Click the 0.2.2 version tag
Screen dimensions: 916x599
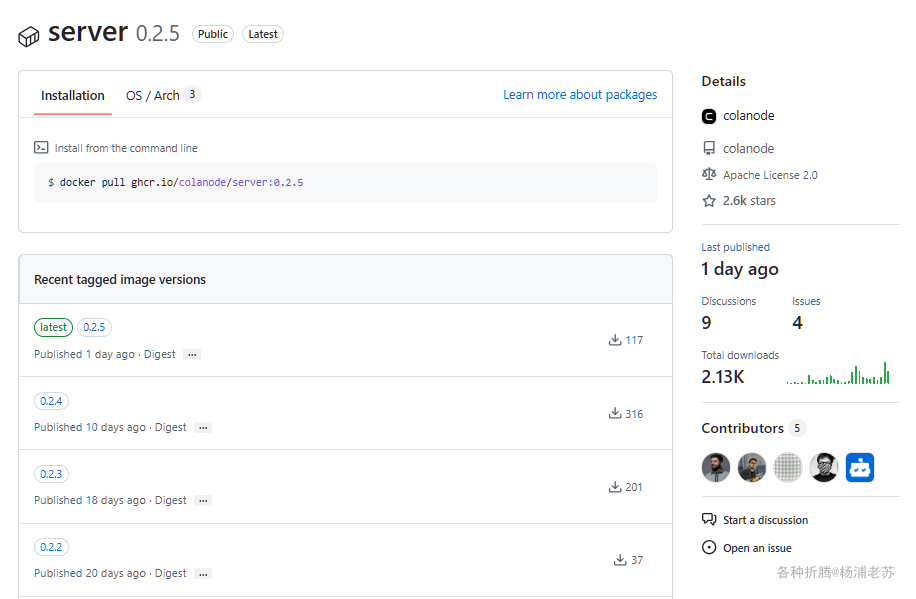(x=51, y=547)
